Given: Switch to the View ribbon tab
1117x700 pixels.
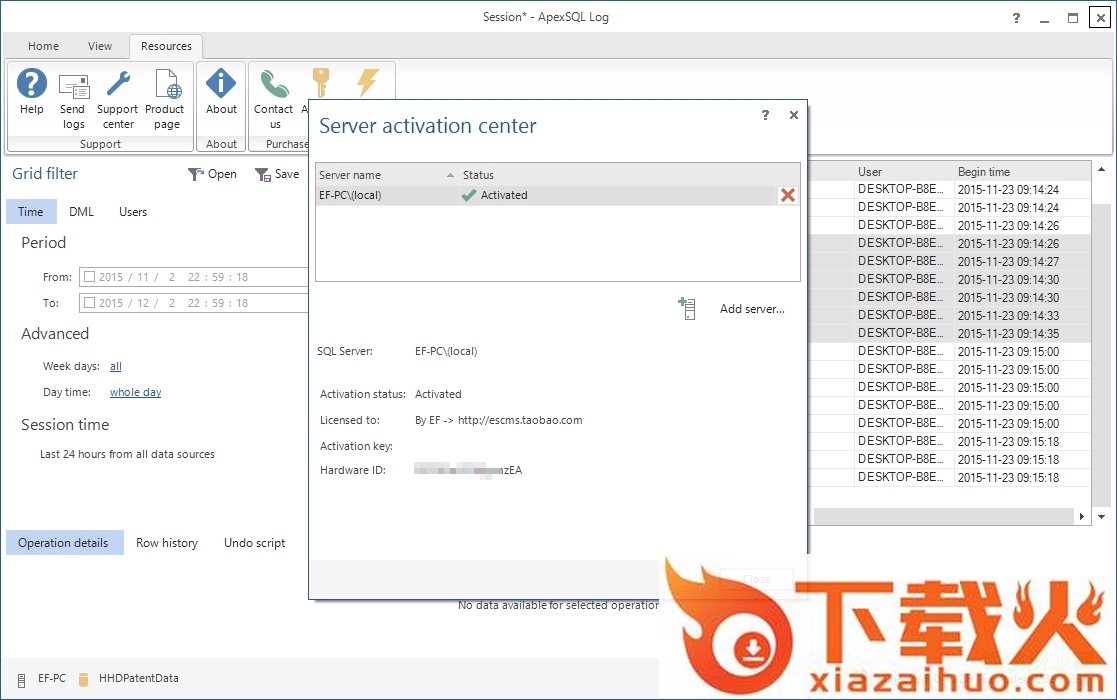Looking at the screenshot, I should [100, 46].
